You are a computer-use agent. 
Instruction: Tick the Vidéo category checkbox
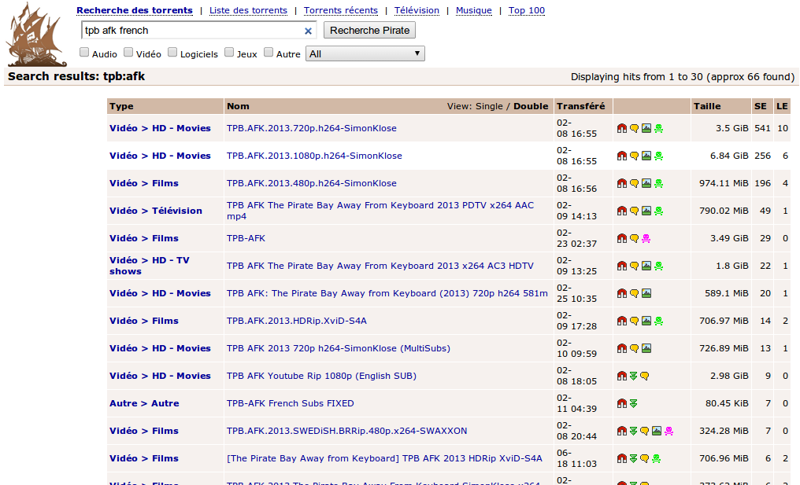coord(128,53)
